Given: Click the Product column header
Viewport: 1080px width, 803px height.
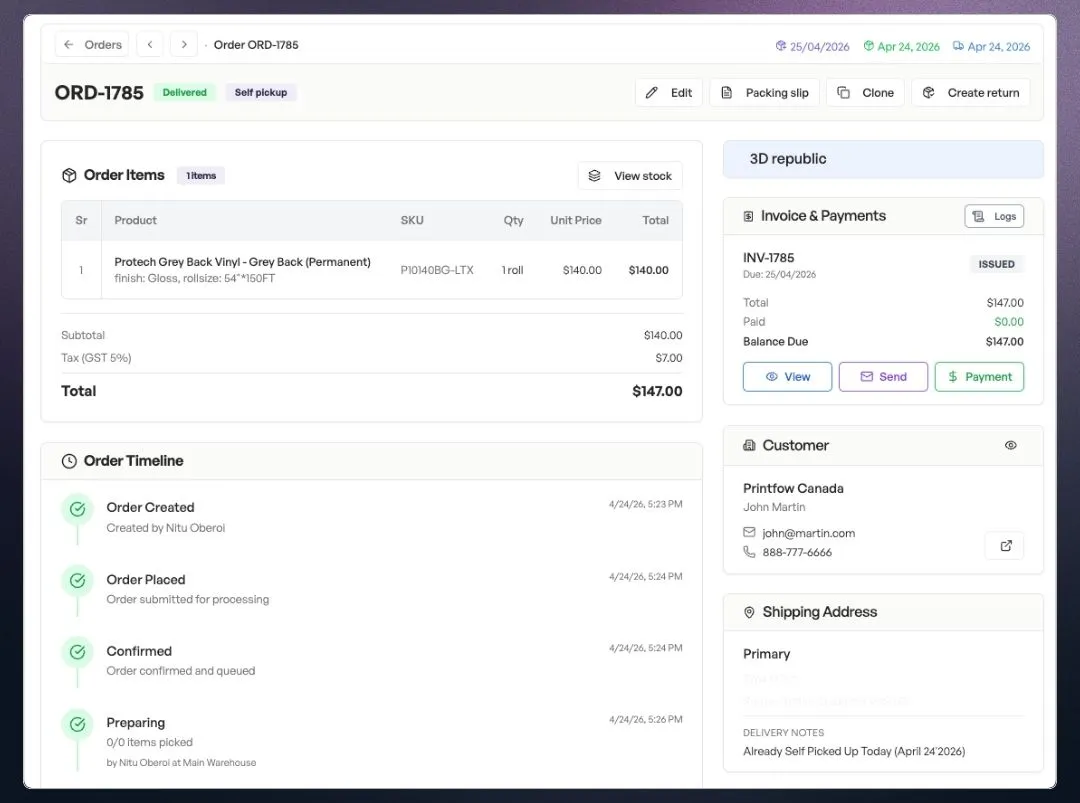Looking at the screenshot, I should click(136, 220).
